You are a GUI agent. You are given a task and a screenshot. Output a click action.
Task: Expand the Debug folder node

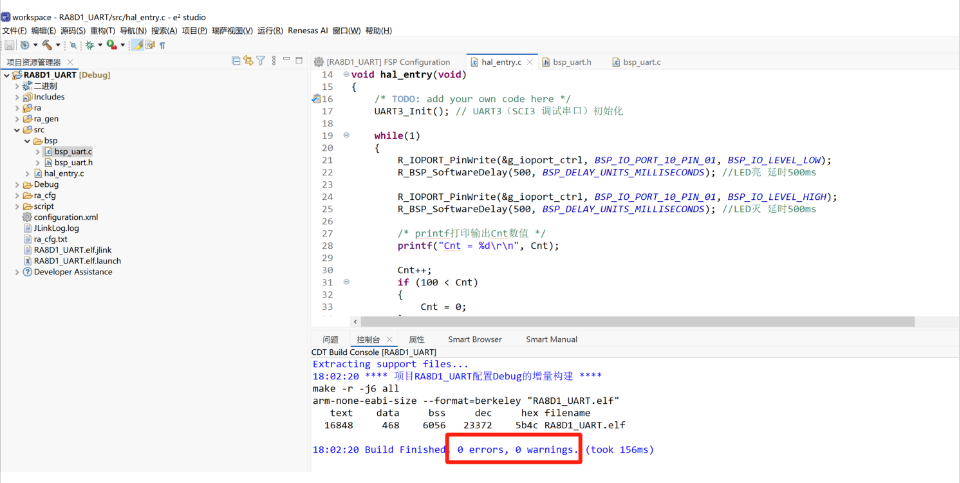pos(17,184)
